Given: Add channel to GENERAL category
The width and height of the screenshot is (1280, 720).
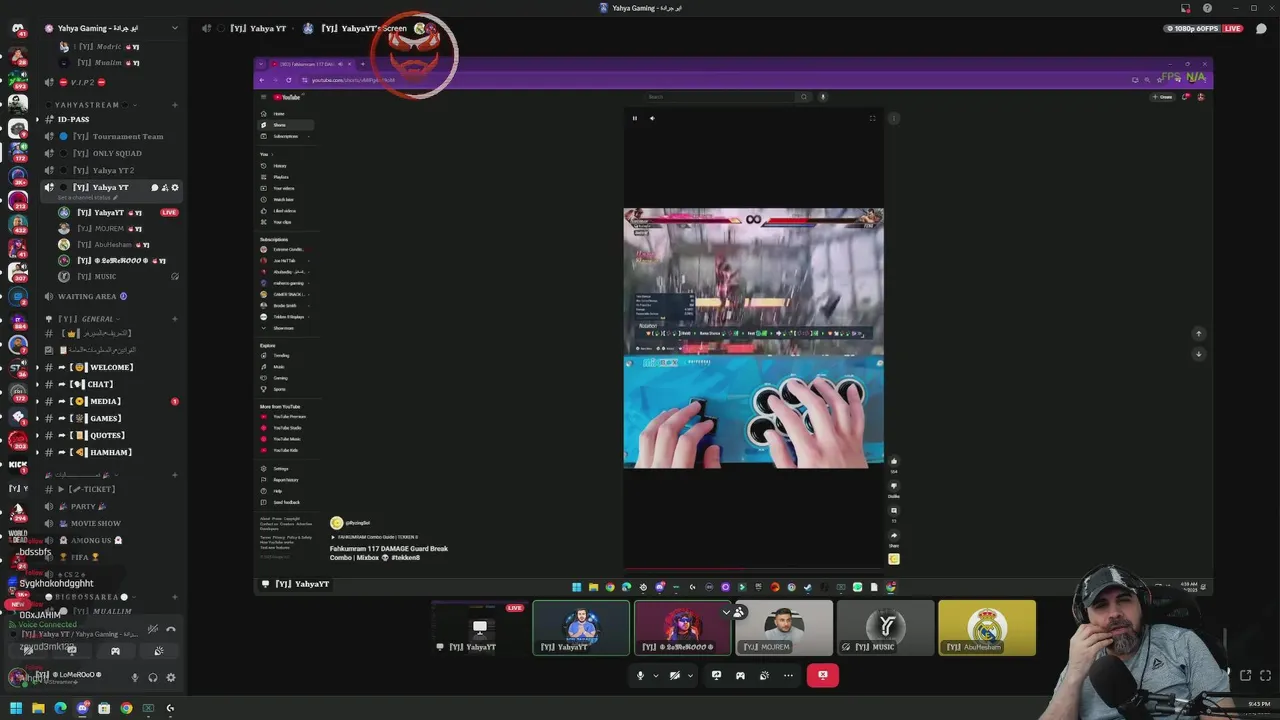Looking at the screenshot, I should coord(175,319).
